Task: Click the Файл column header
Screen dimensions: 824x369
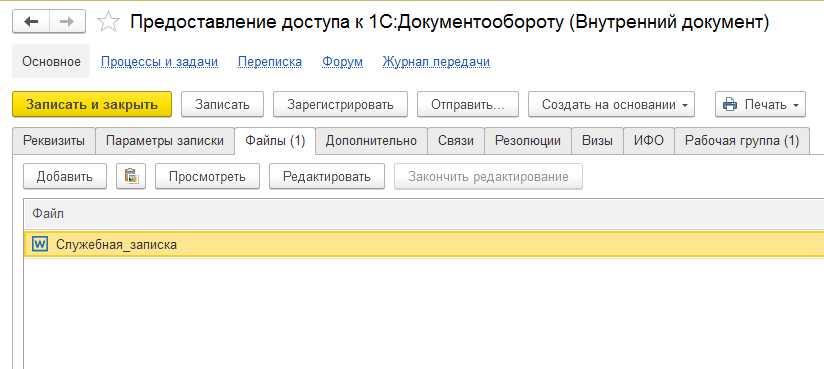Action: [x=424, y=213]
